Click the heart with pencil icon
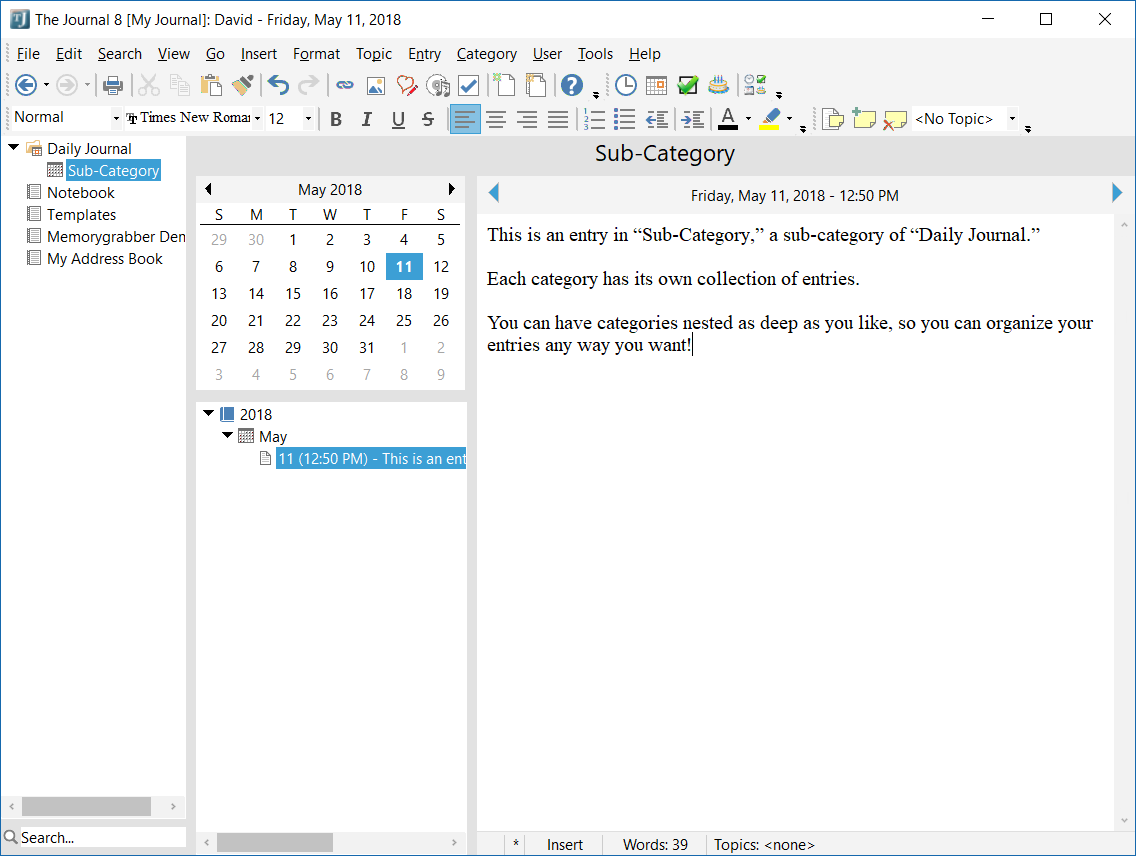 [x=406, y=85]
